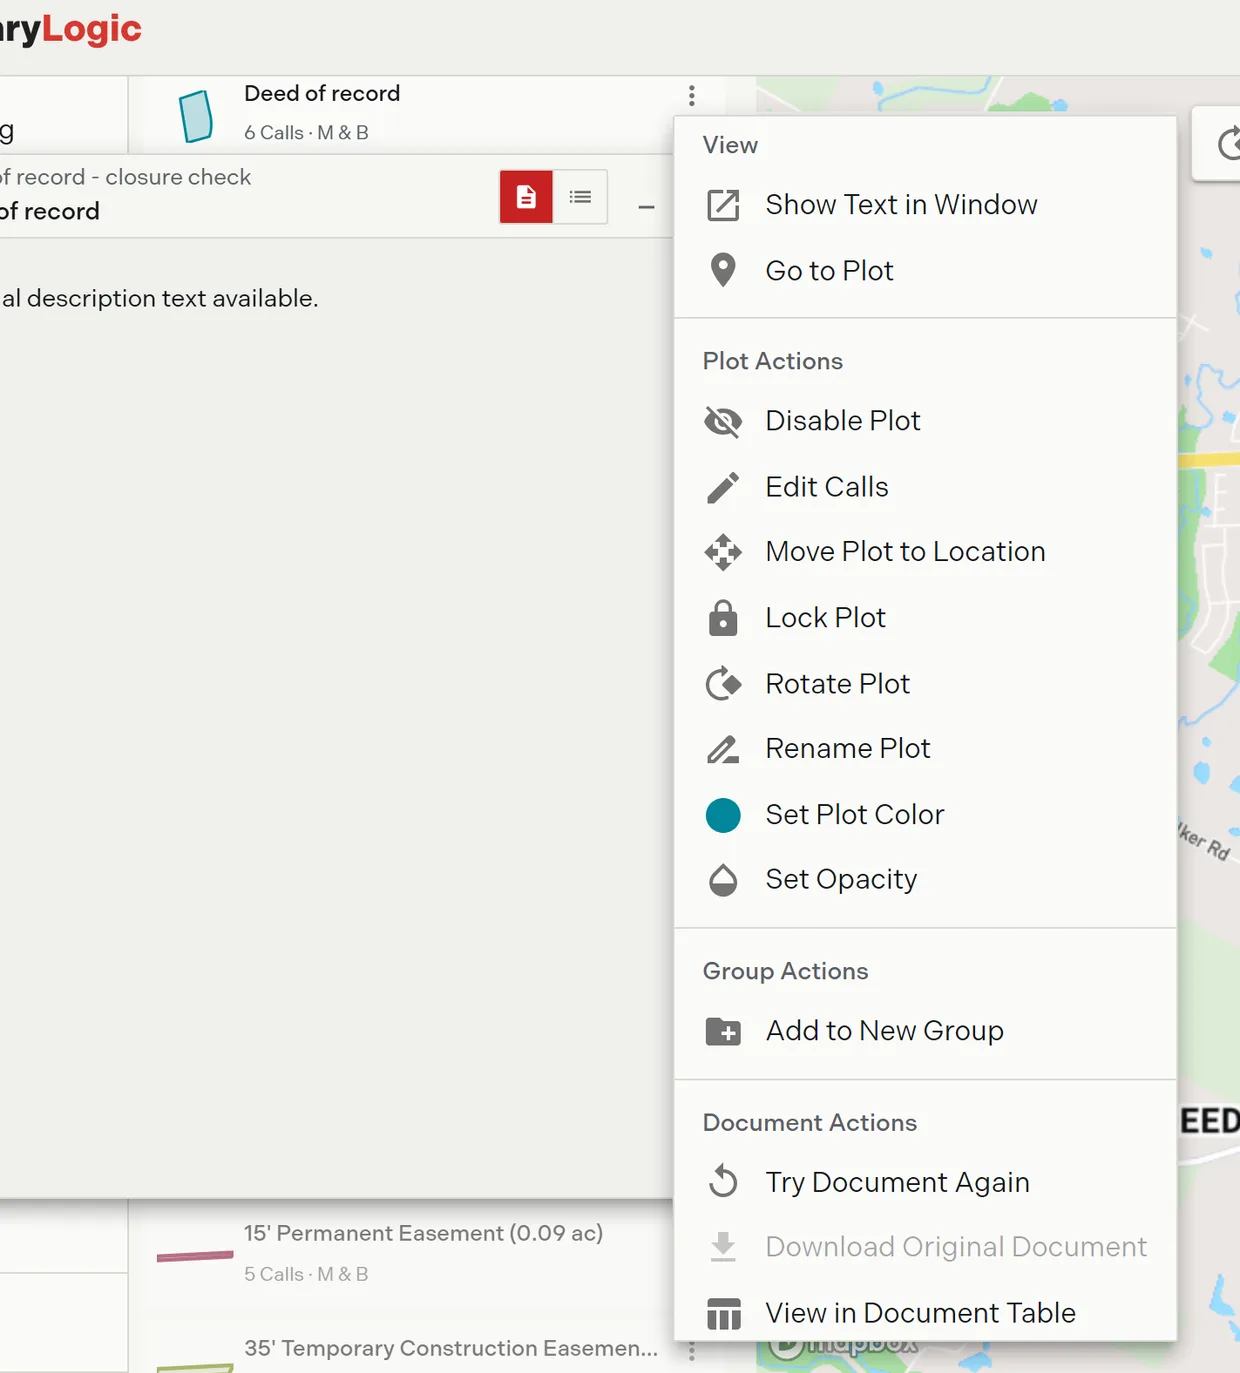Click the Rename Plot icon

tap(723, 749)
